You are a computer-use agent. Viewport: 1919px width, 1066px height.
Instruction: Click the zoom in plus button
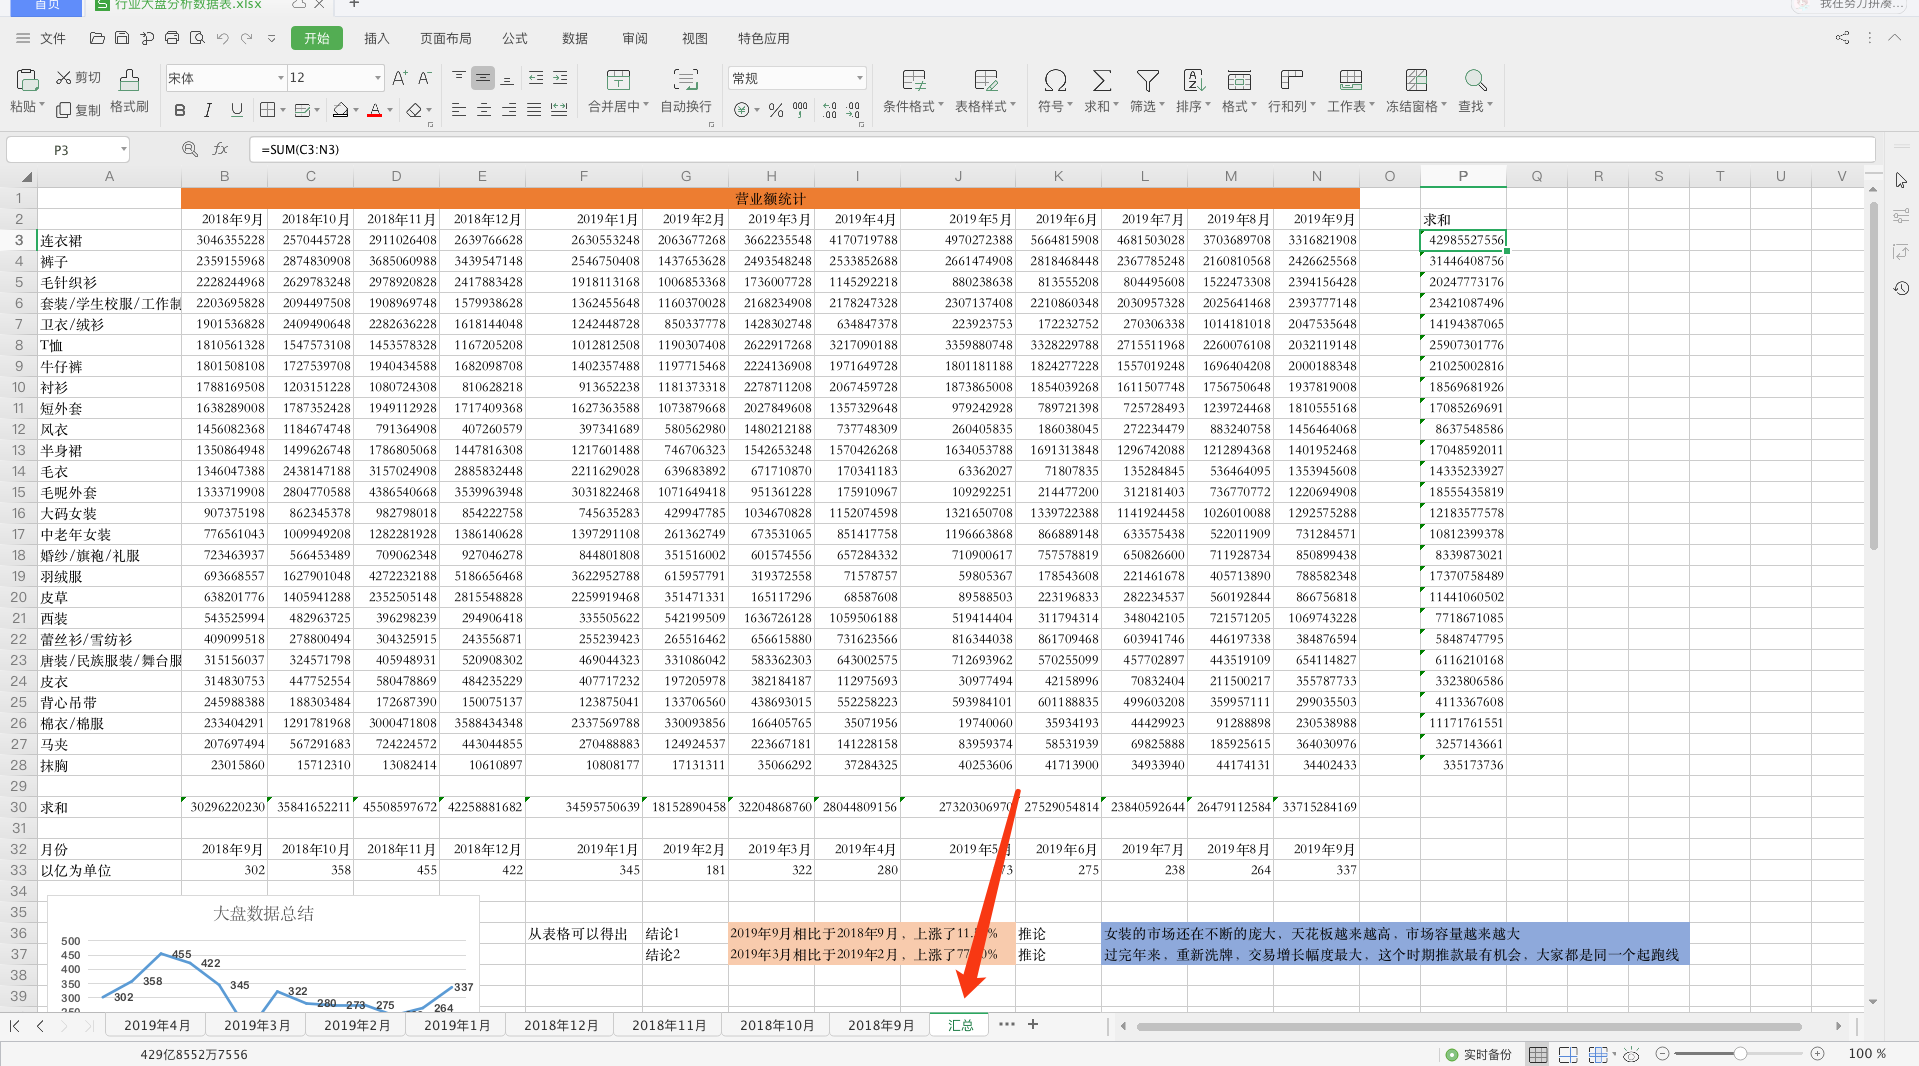point(1818,1054)
